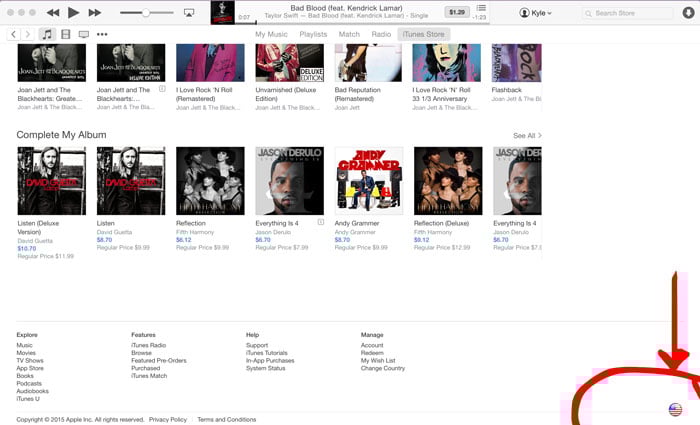The width and height of the screenshot is (700, 425).
Task: Open Account under Manage
Action: pos(372,345)
